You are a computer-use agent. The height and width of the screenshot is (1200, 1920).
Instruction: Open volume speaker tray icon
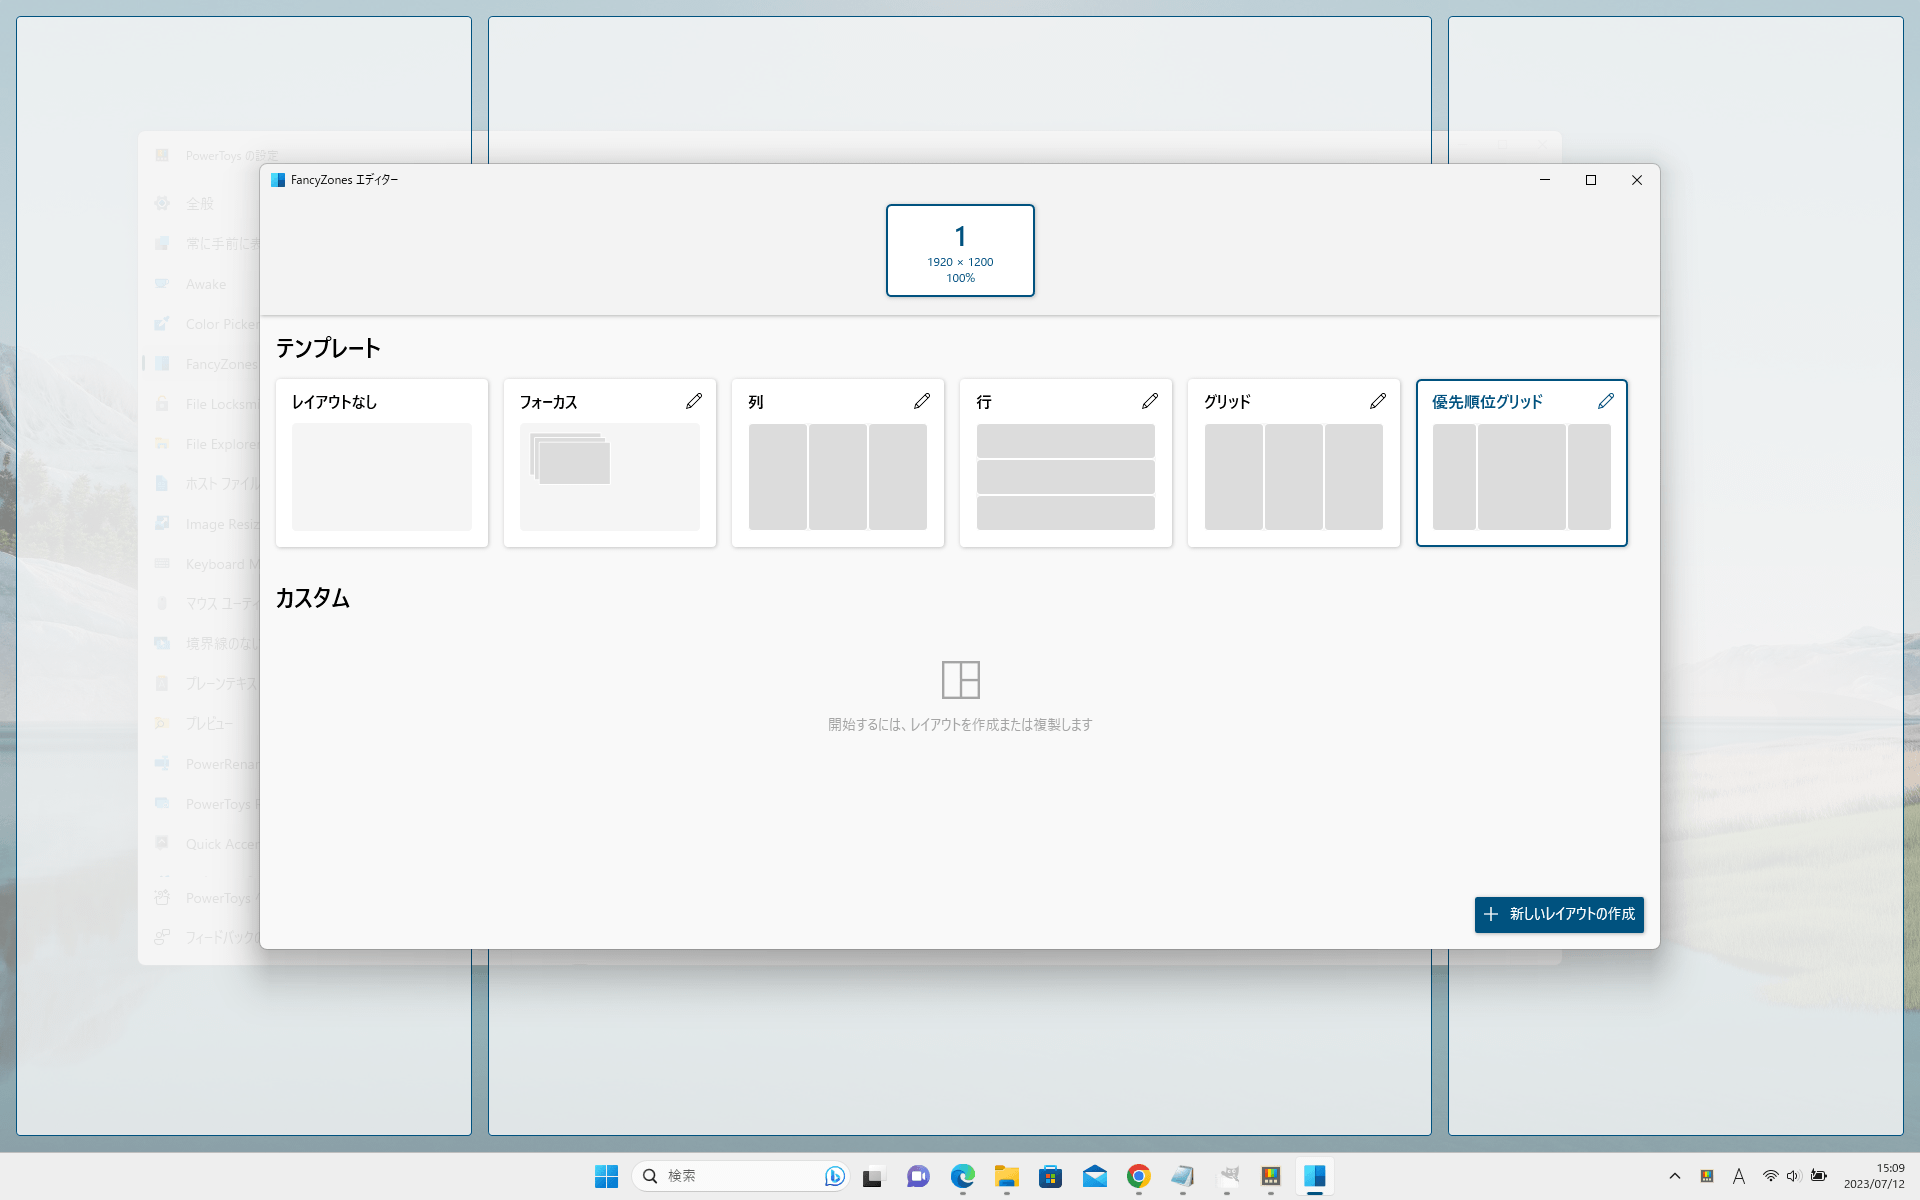coord(1794,1176)
